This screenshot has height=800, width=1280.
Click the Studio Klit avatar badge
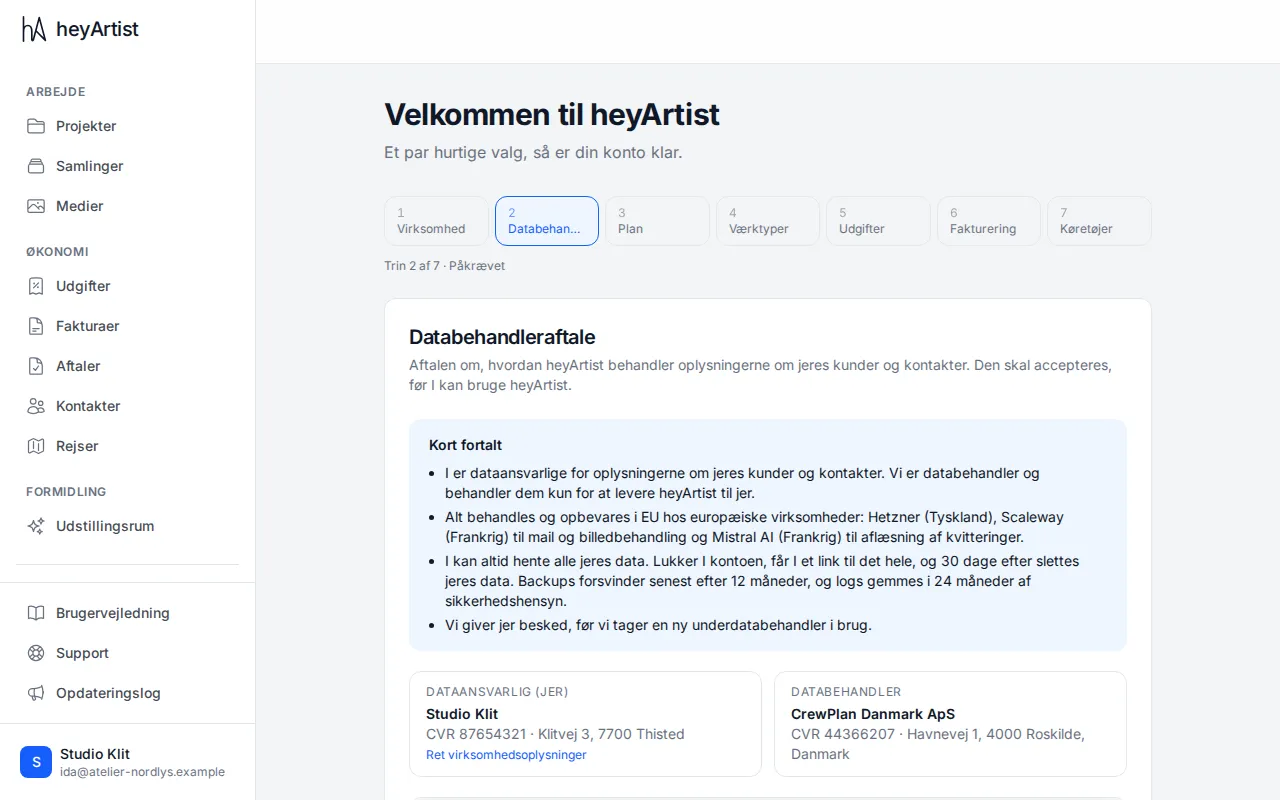click(x=36, y=762)
